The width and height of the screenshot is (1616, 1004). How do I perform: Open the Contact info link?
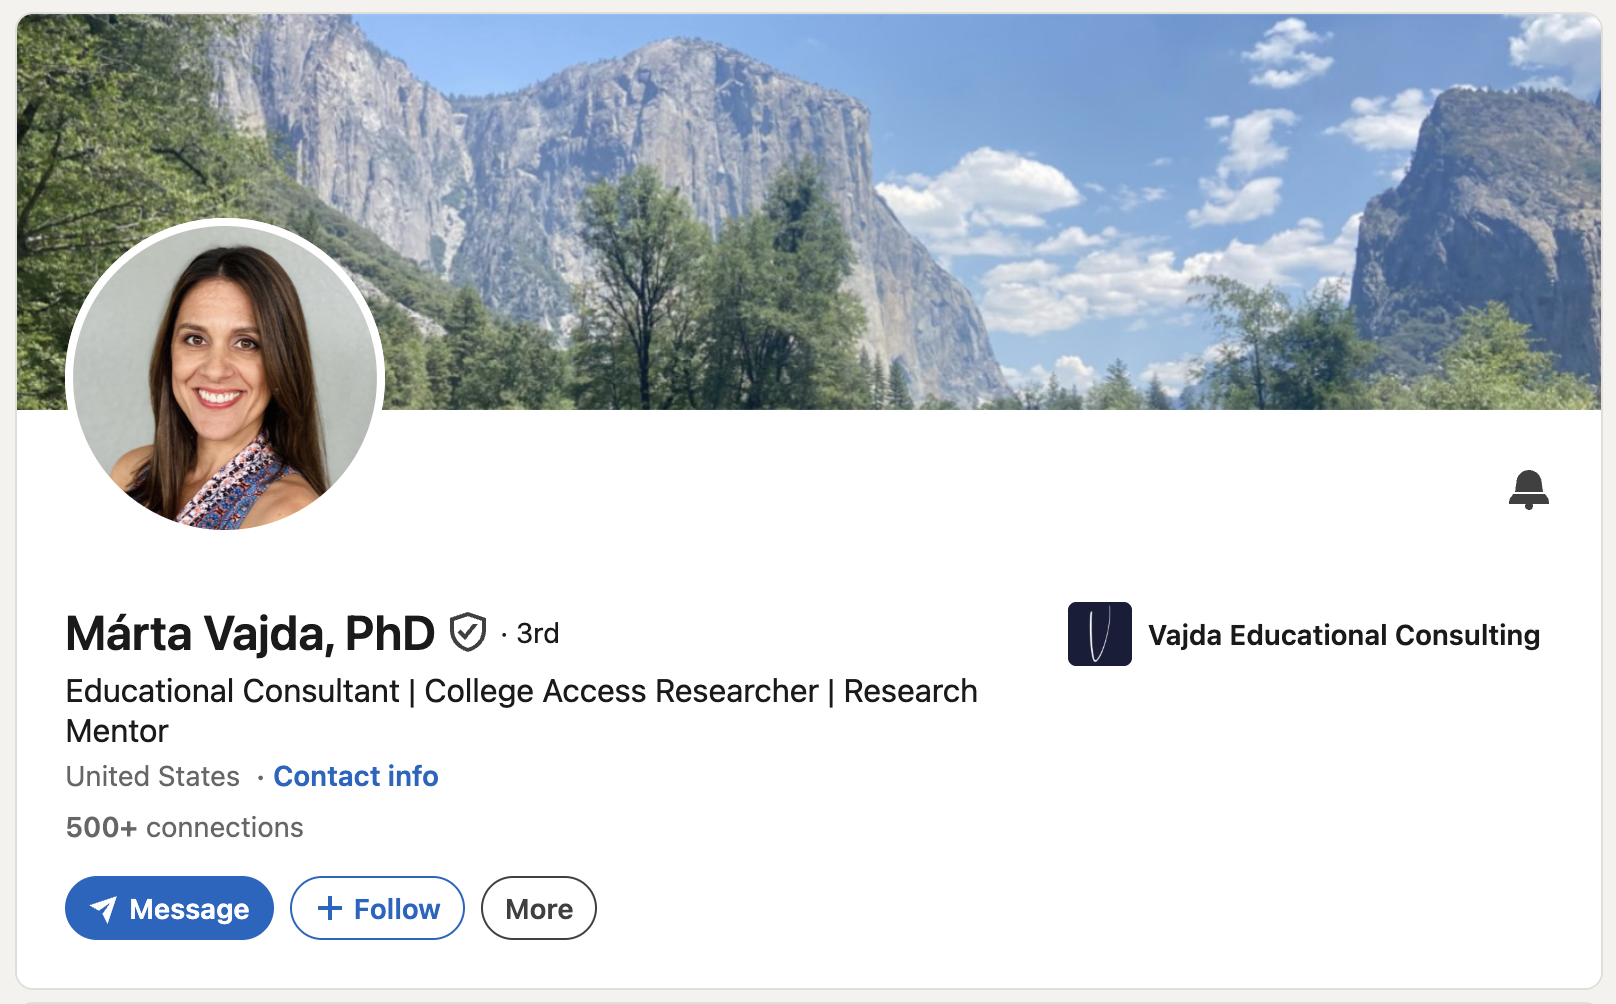coord(356,776)
